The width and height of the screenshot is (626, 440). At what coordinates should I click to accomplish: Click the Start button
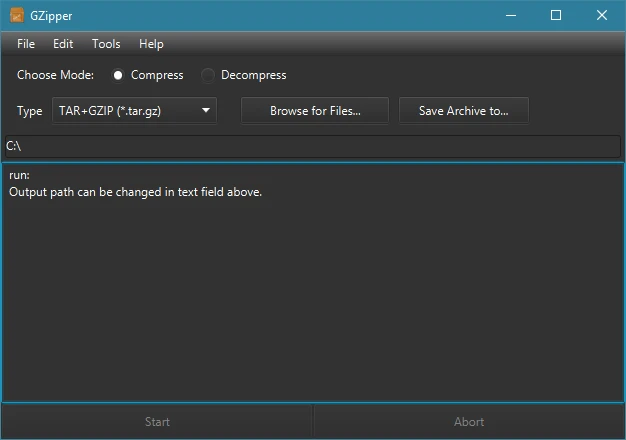point(157,422)
